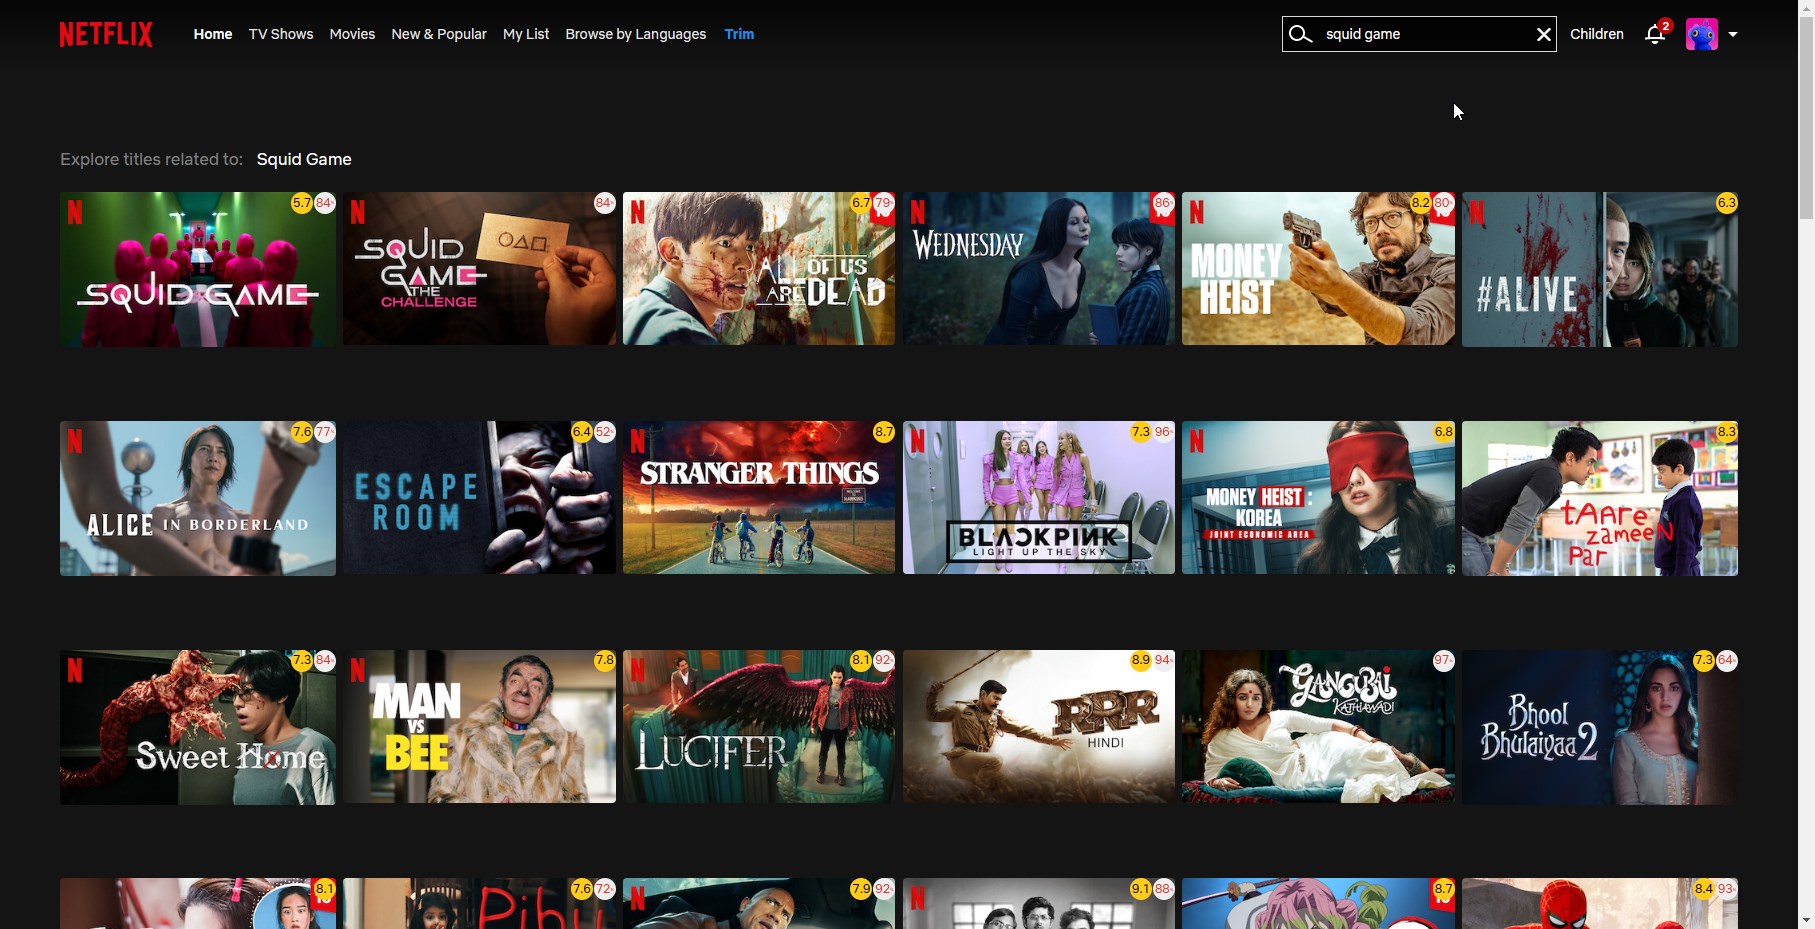The height and width of the screenshot is (929, 1815).
Task: Open the RRR Hindi thumbnail
Action: click(1039, 727)
